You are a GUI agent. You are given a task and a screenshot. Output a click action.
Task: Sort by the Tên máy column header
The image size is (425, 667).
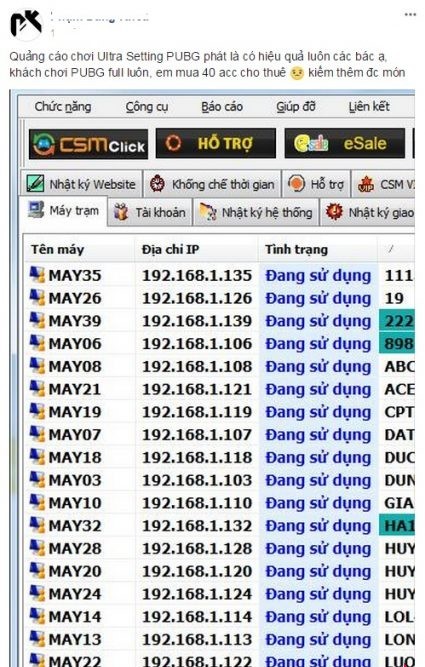coord(79,249)
